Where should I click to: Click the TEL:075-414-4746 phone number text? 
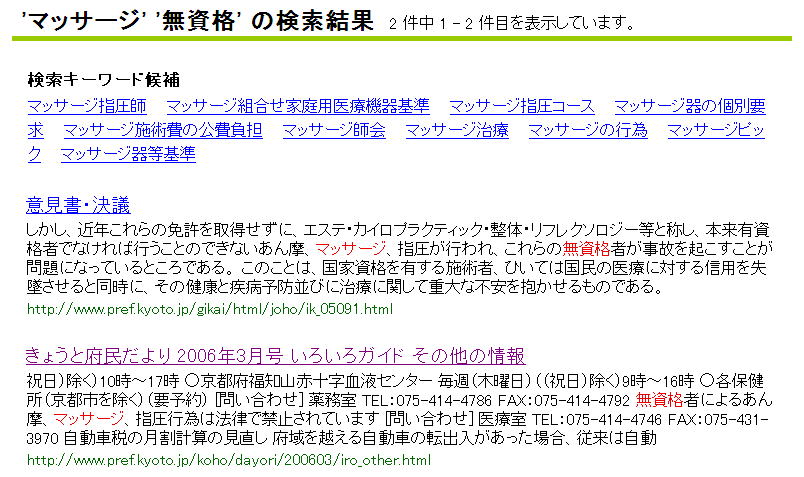[597, 419]
